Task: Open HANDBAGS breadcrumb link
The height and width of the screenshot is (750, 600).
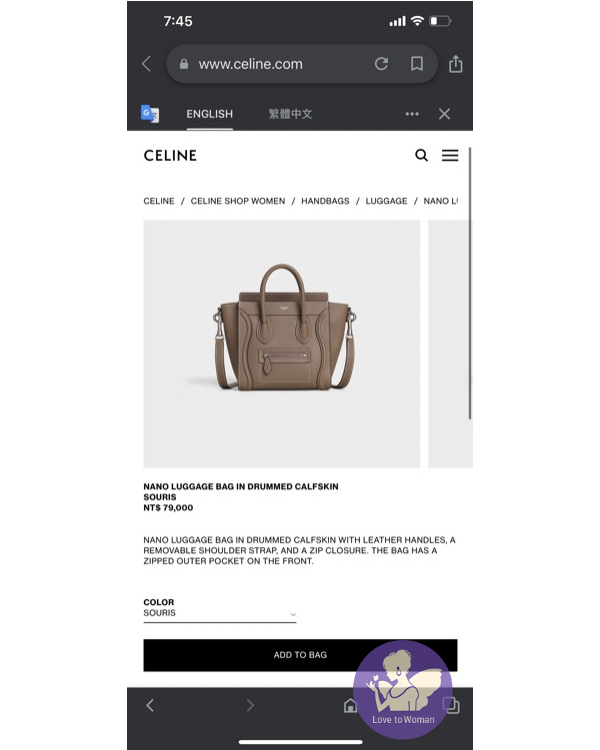Action: [325, 201]
